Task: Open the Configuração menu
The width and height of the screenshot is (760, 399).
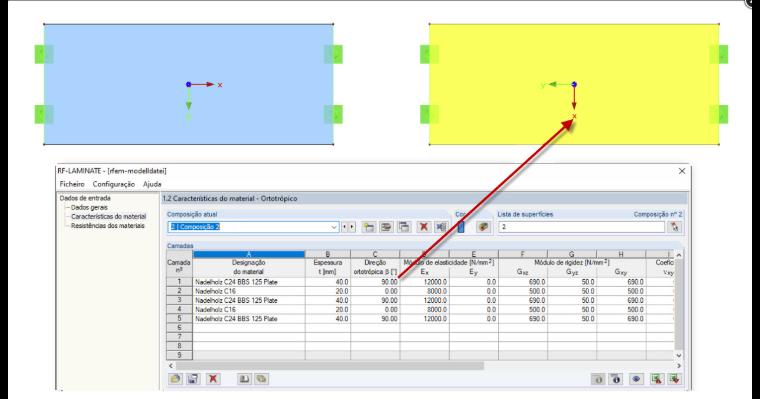Action: pyautogui.click(x=113, y=184)
